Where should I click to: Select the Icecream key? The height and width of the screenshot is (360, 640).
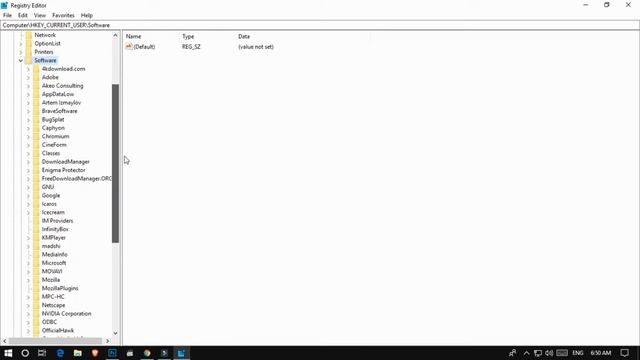(x=53, y=212)
